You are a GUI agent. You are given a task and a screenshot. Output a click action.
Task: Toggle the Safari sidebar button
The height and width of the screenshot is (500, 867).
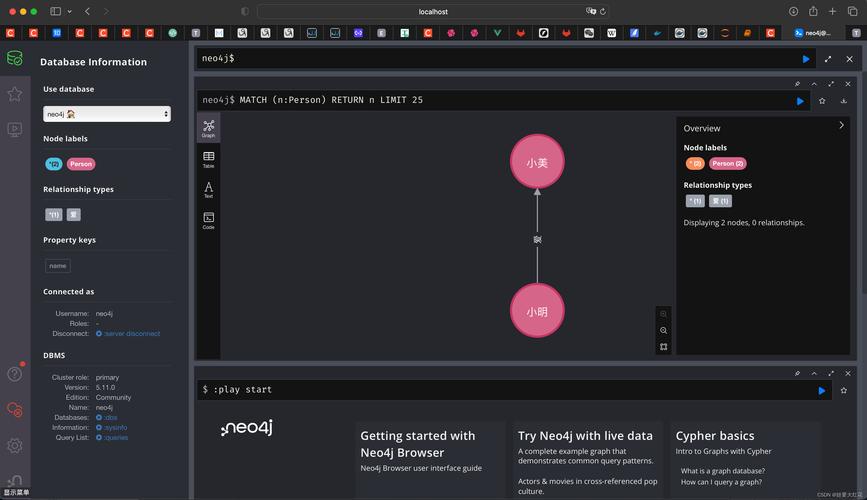[55, 11]
